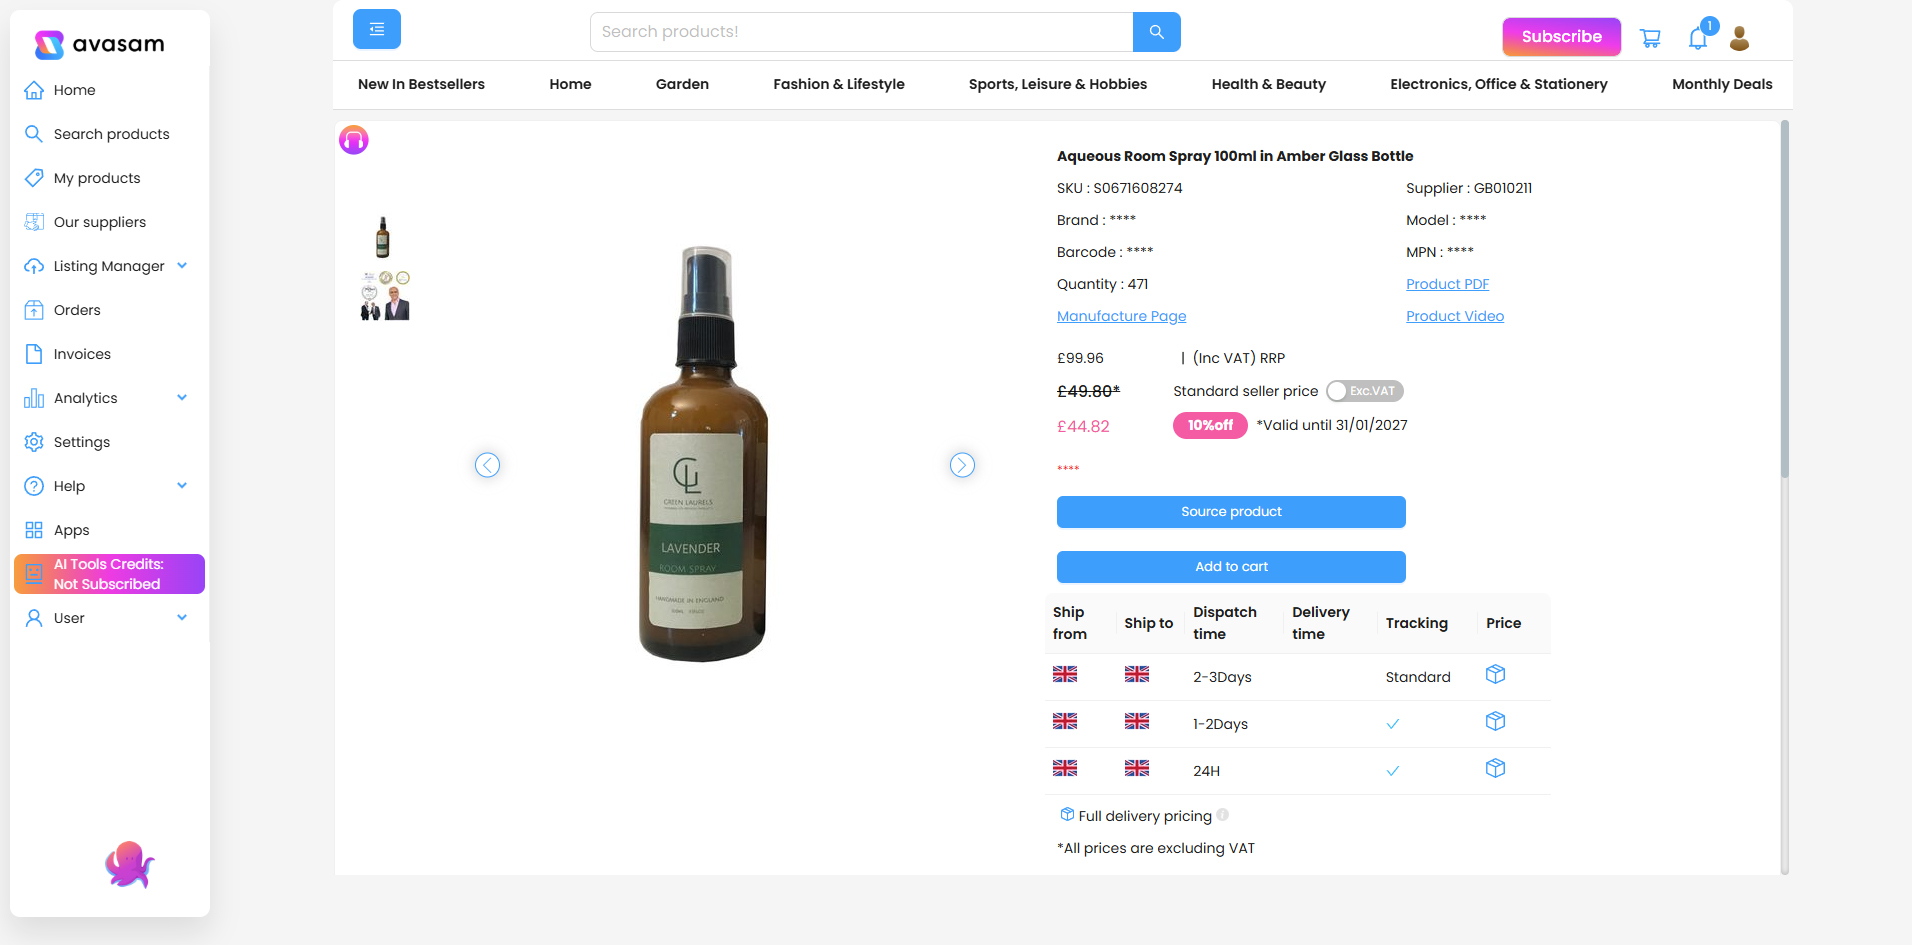Open the Garden category tab

[682, 84]
